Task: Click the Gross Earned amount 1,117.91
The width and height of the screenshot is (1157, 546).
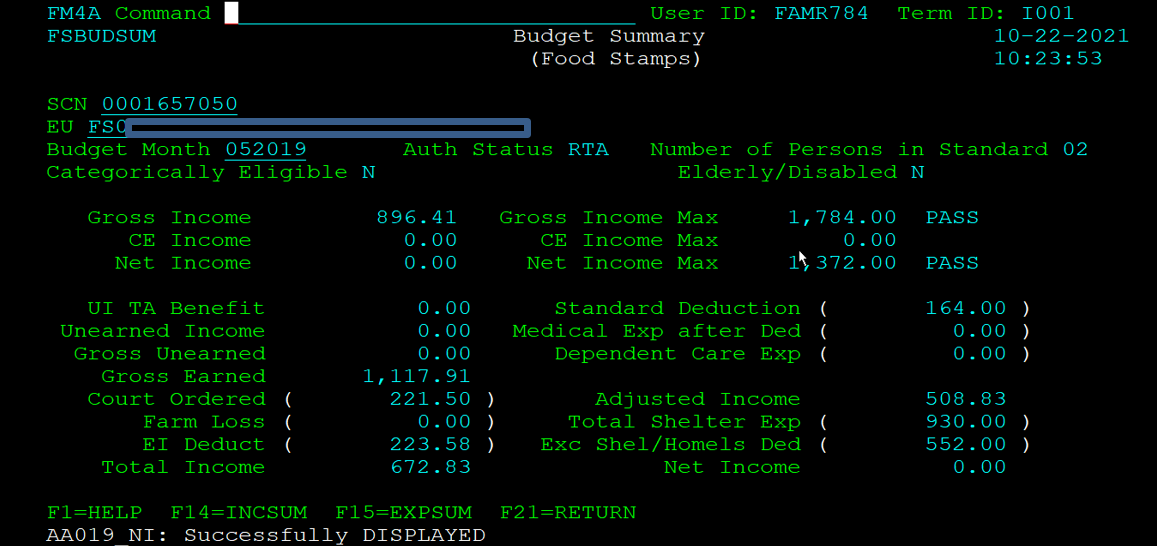Action: 416,377
